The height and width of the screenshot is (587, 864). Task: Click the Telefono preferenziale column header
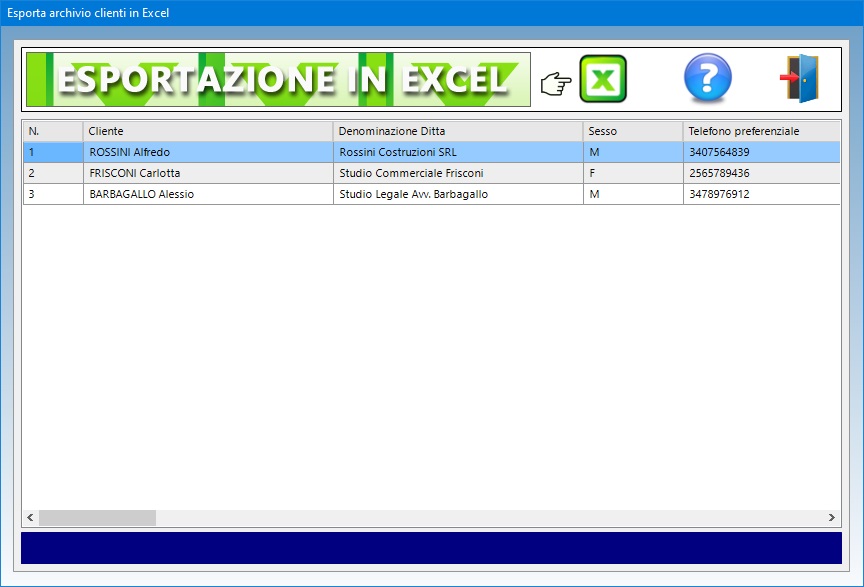coord(760,131)
